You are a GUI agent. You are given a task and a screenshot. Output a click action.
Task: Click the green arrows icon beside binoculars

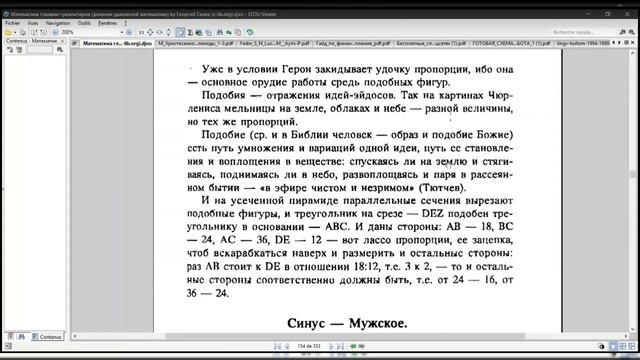229,32
